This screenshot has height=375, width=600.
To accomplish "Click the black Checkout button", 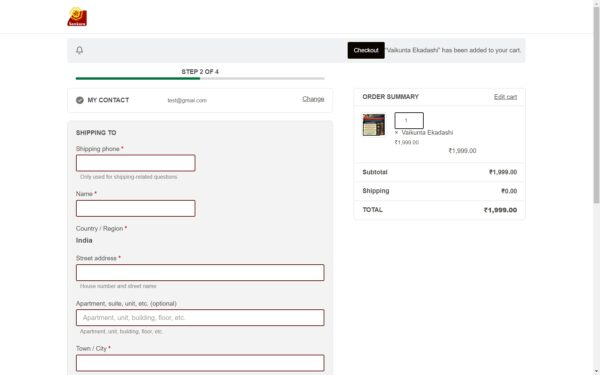I will tap(366, 50).
